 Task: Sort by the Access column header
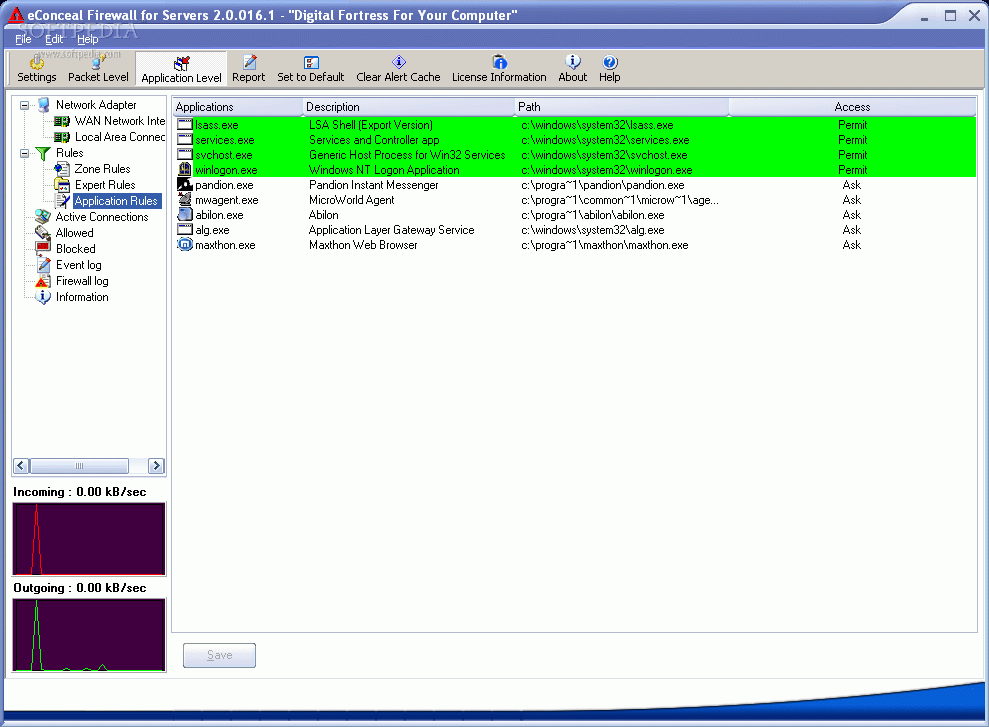click(x=852, y=107)
